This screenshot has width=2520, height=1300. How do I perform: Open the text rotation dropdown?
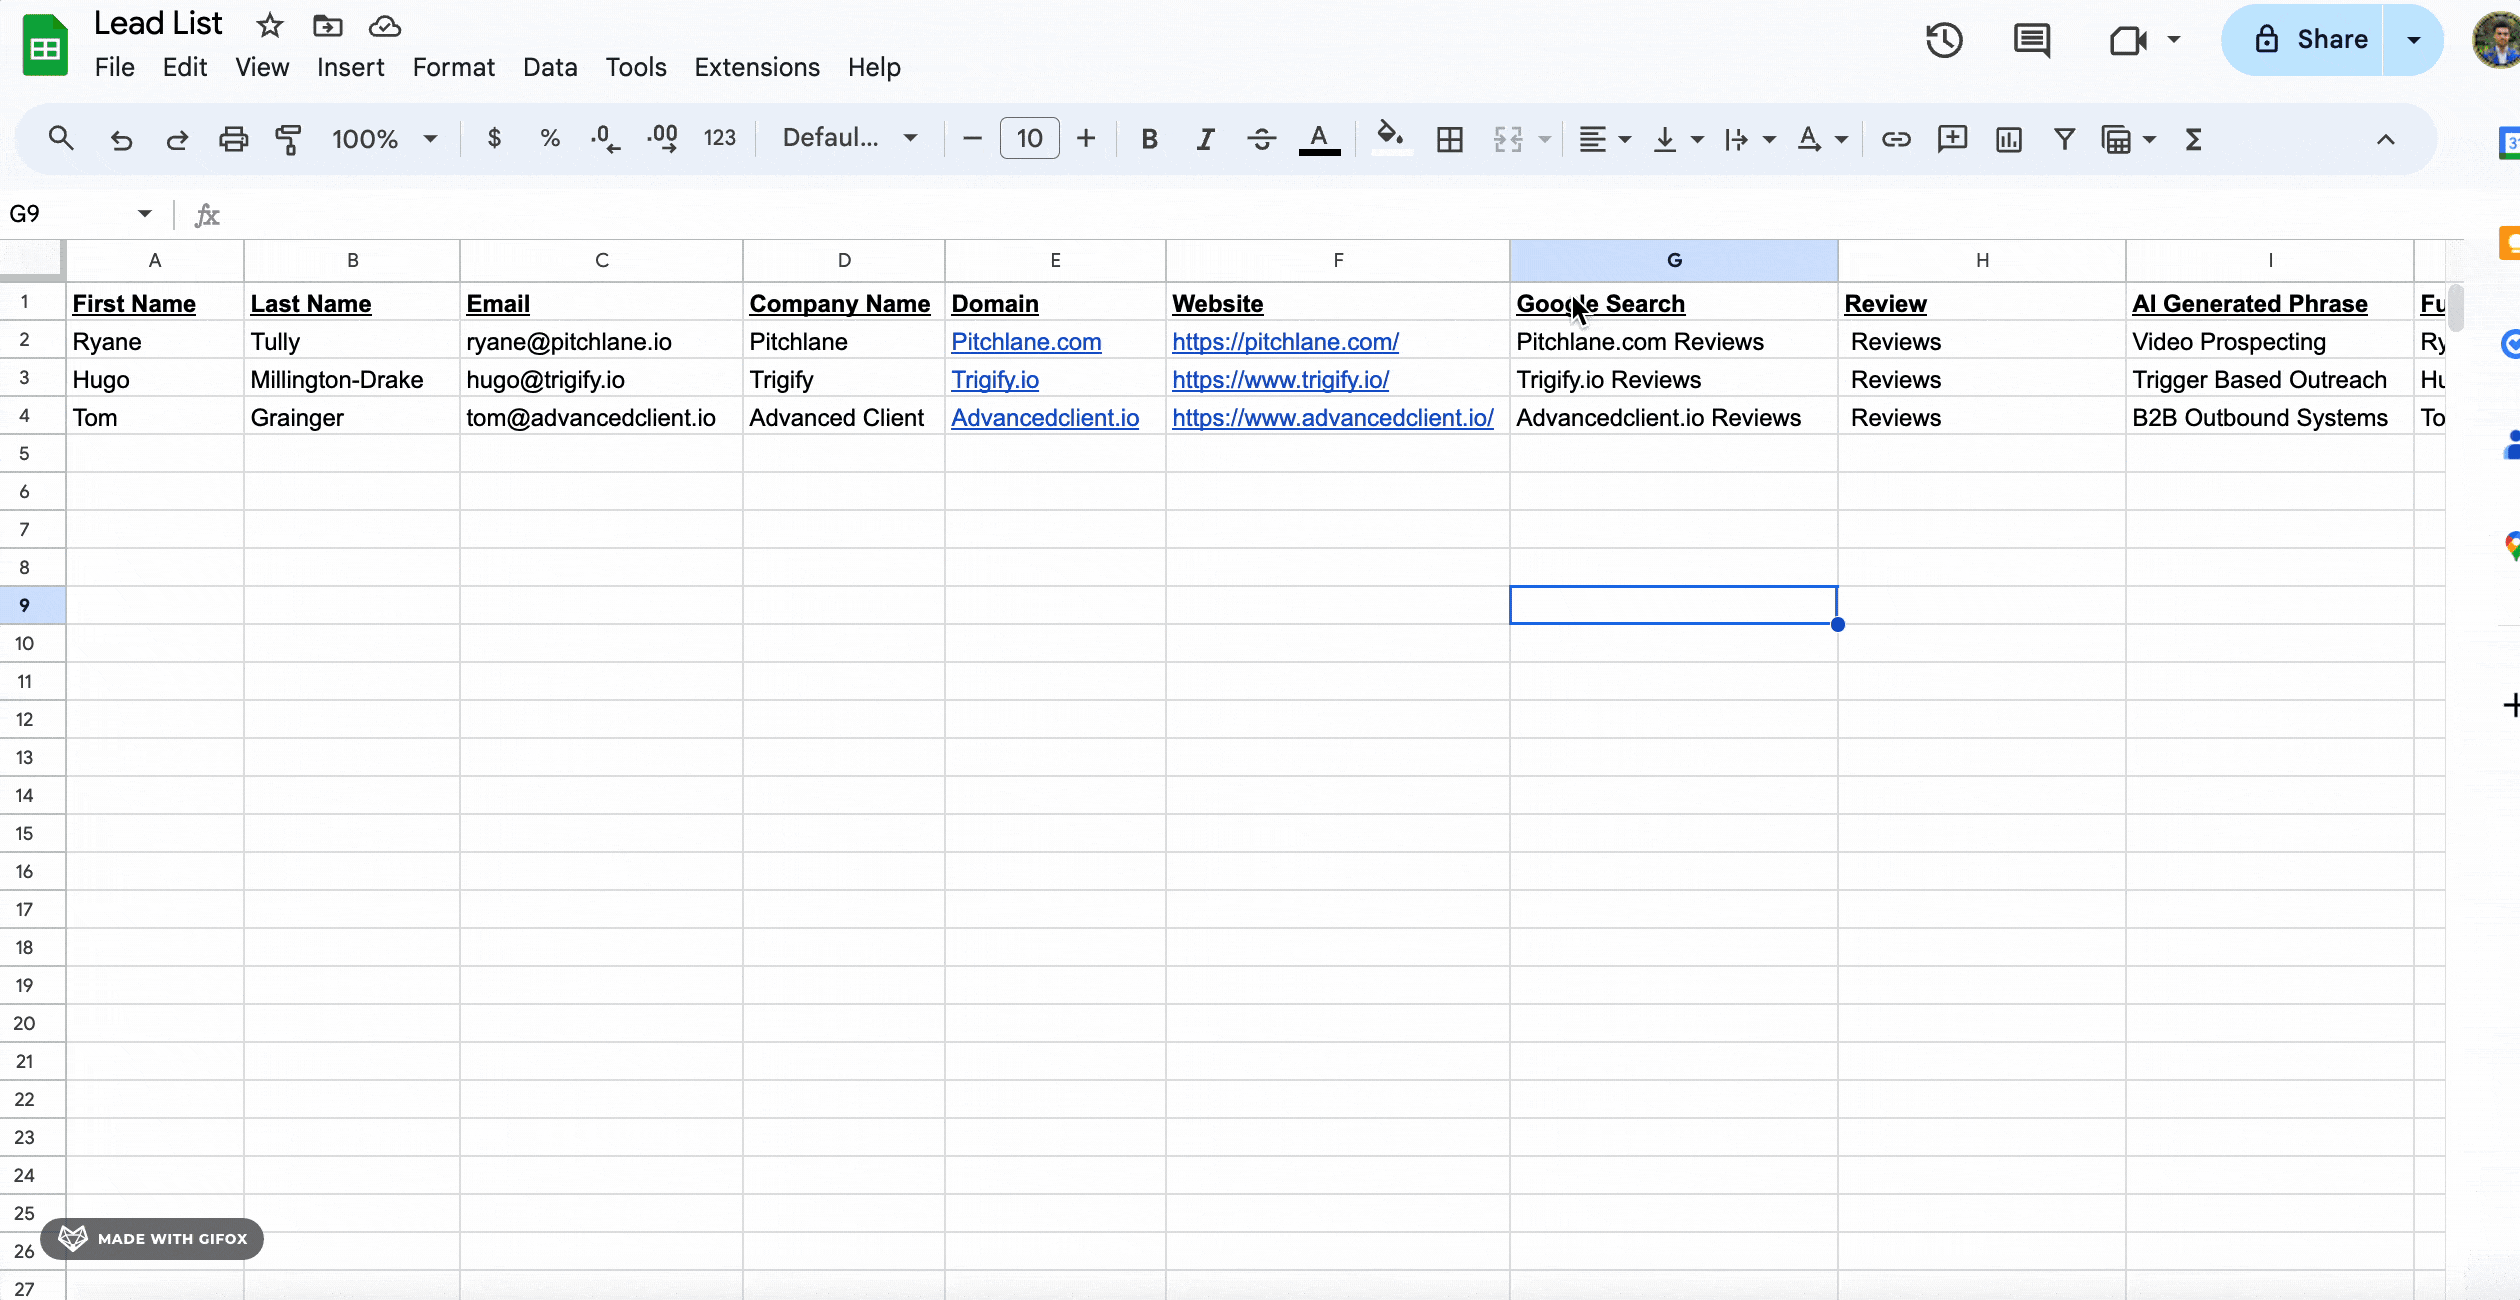pyautogui.click(x=1822, y=139)
